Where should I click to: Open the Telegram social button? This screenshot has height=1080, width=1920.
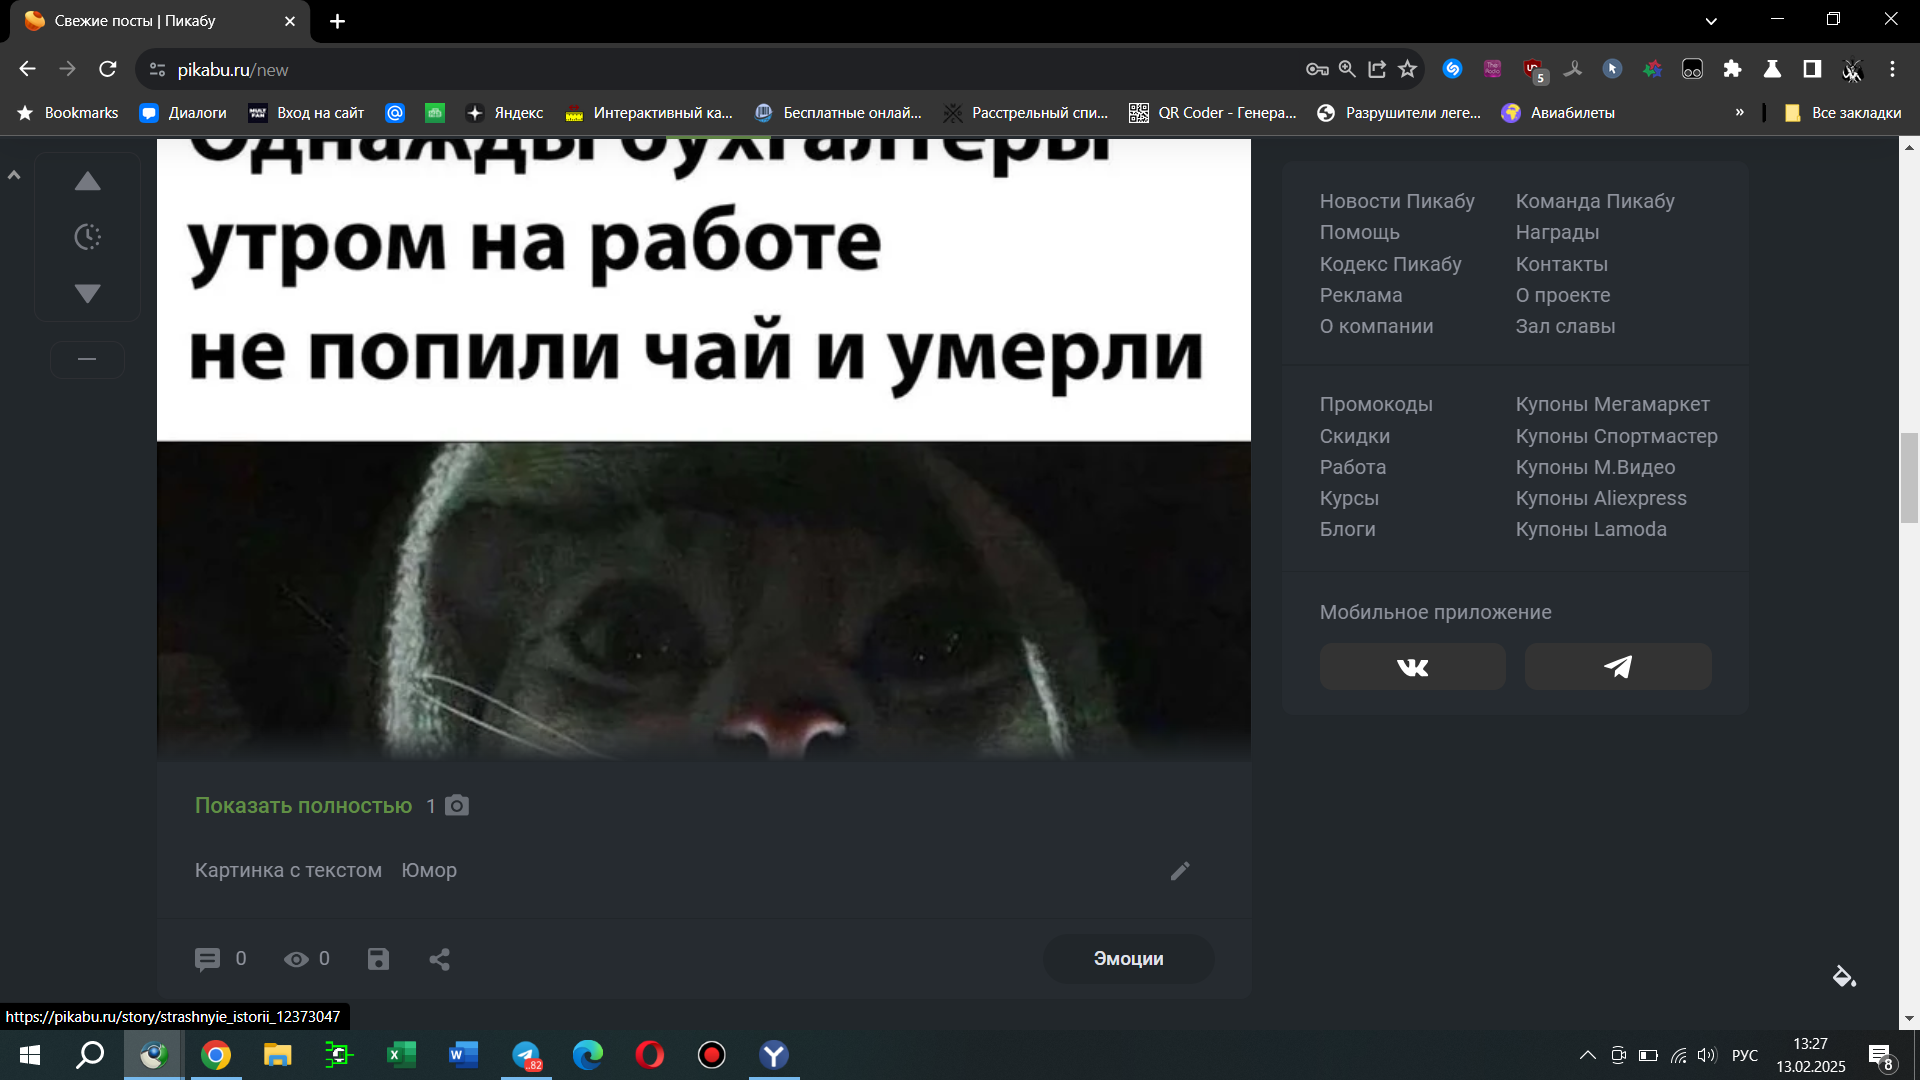(1617, 667)
